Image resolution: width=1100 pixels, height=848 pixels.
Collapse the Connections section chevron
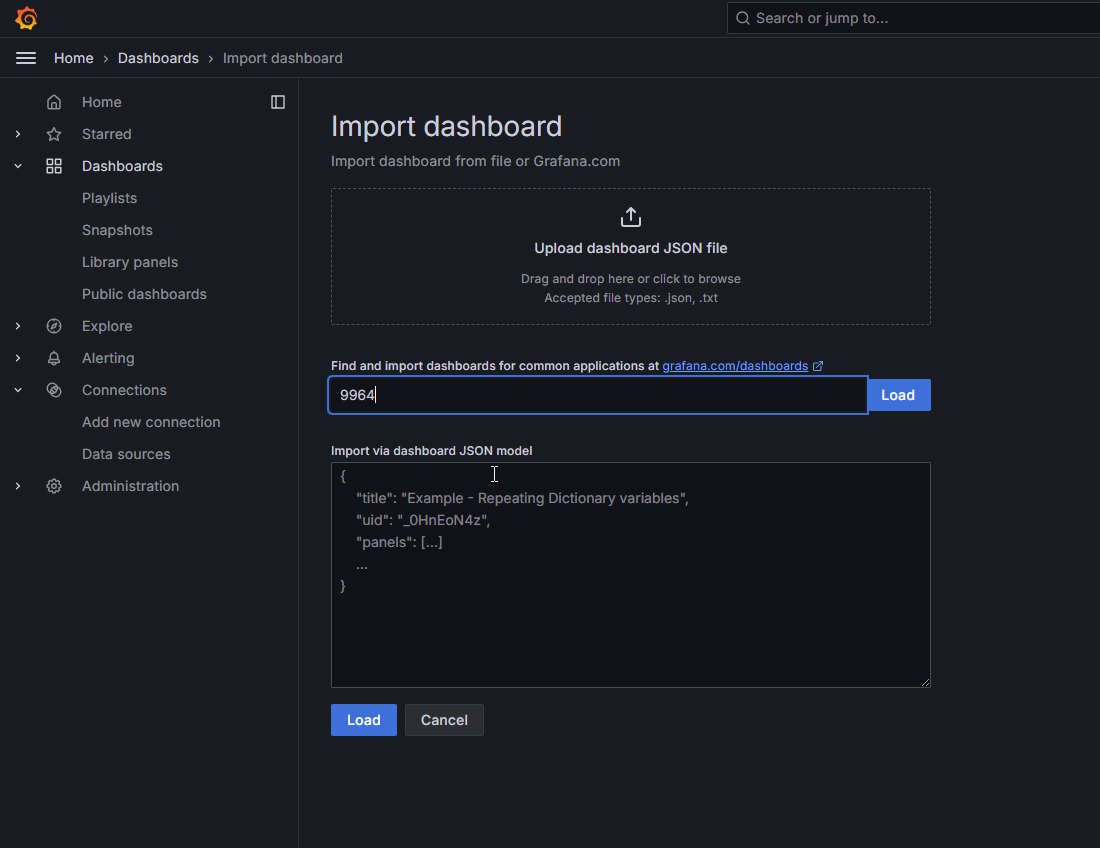18,390
